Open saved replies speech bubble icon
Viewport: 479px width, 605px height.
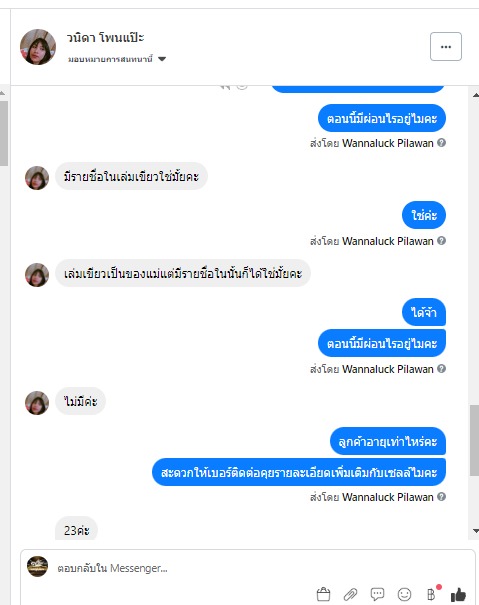(377, 594)
